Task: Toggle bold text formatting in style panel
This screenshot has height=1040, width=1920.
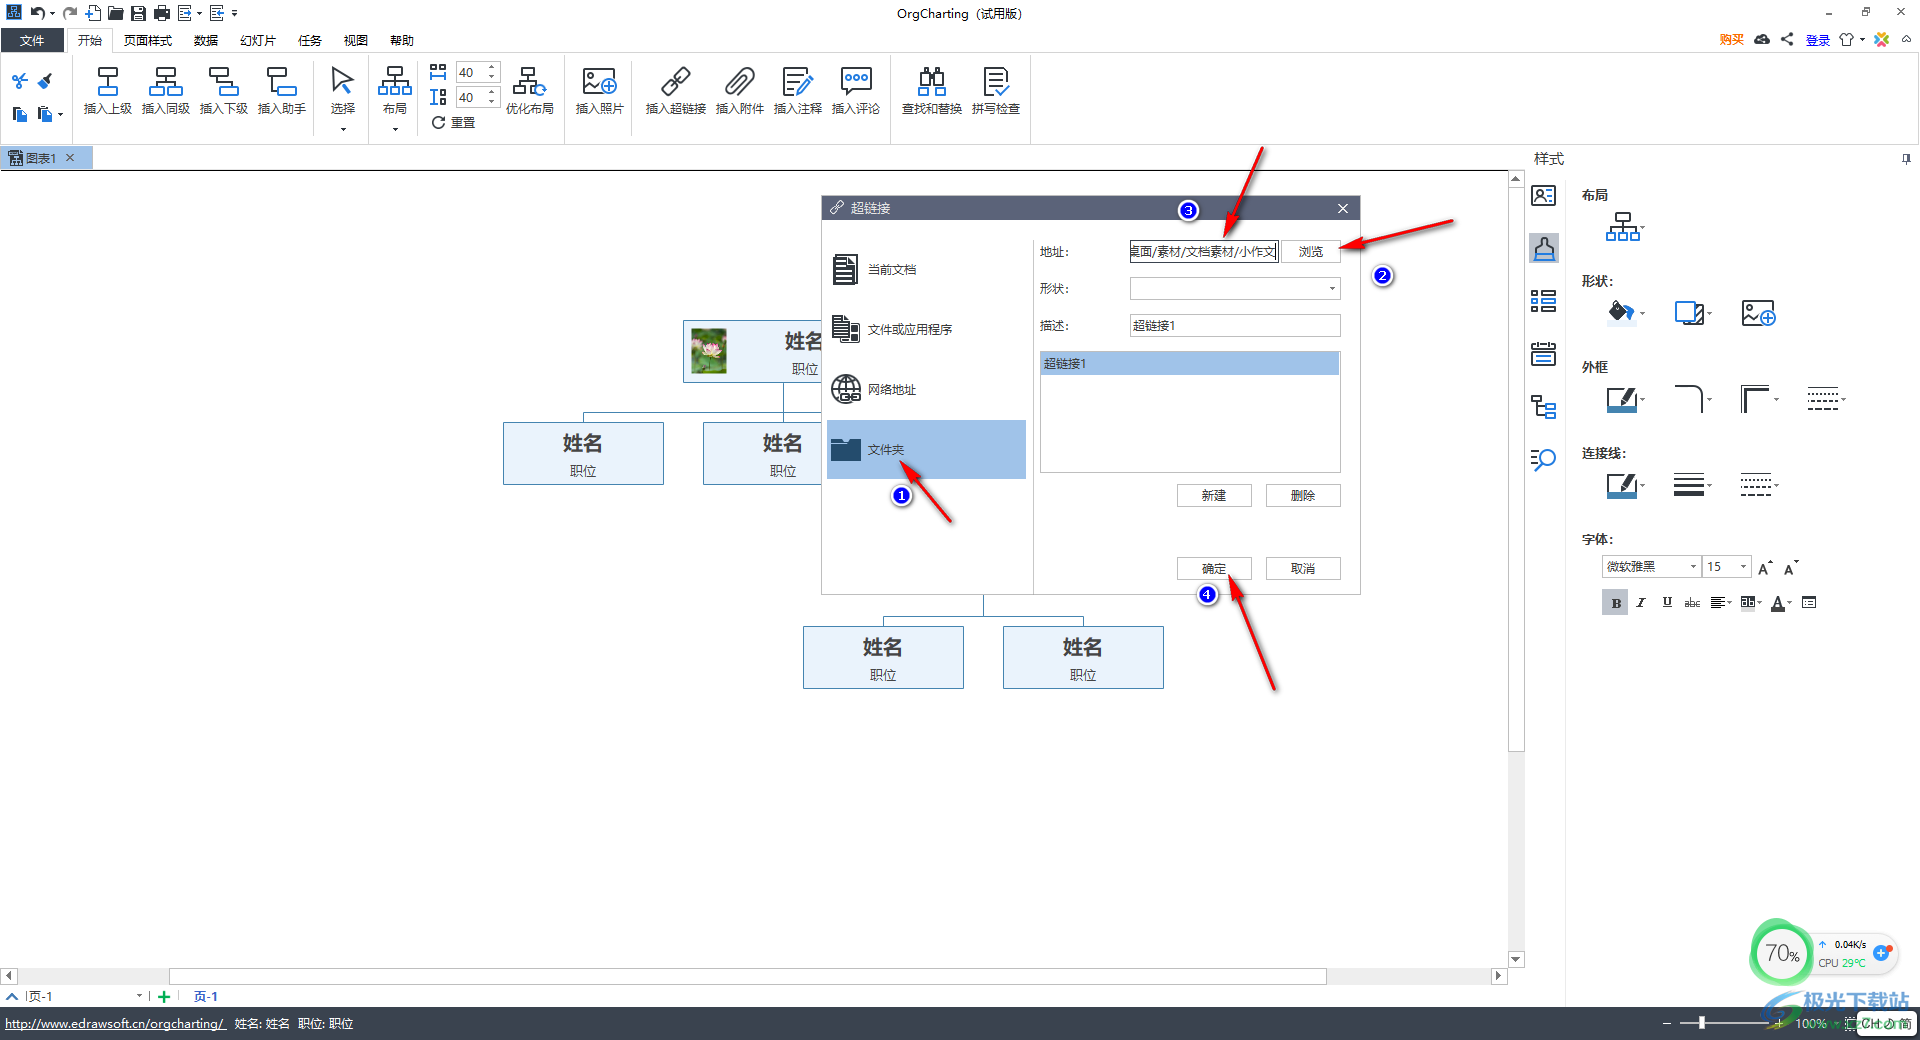Action: click(1615, 603)
